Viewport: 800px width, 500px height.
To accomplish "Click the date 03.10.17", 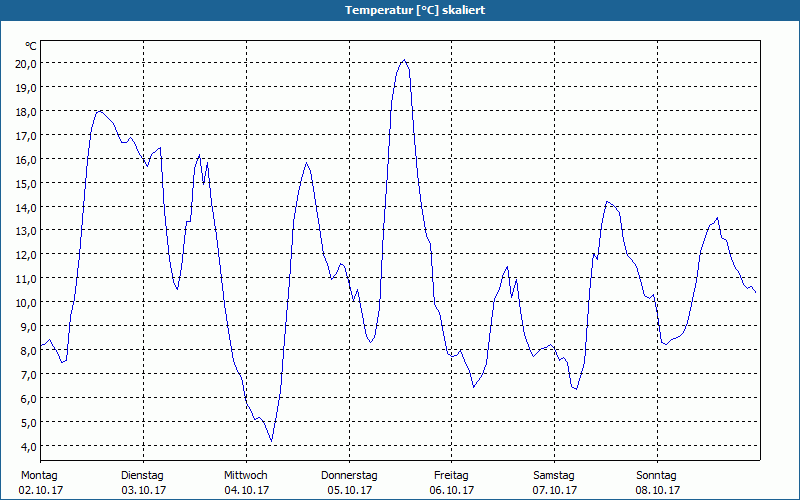I will [144, 490].
